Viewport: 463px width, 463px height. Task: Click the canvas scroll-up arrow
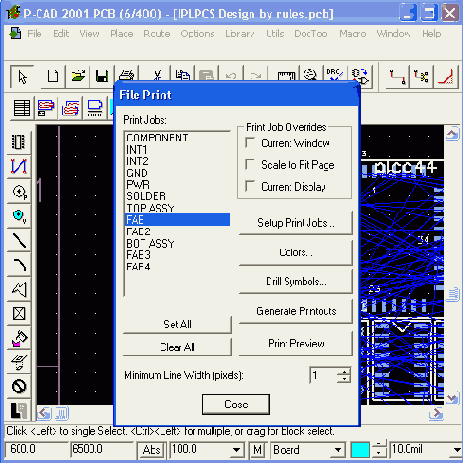coord(452,134)
